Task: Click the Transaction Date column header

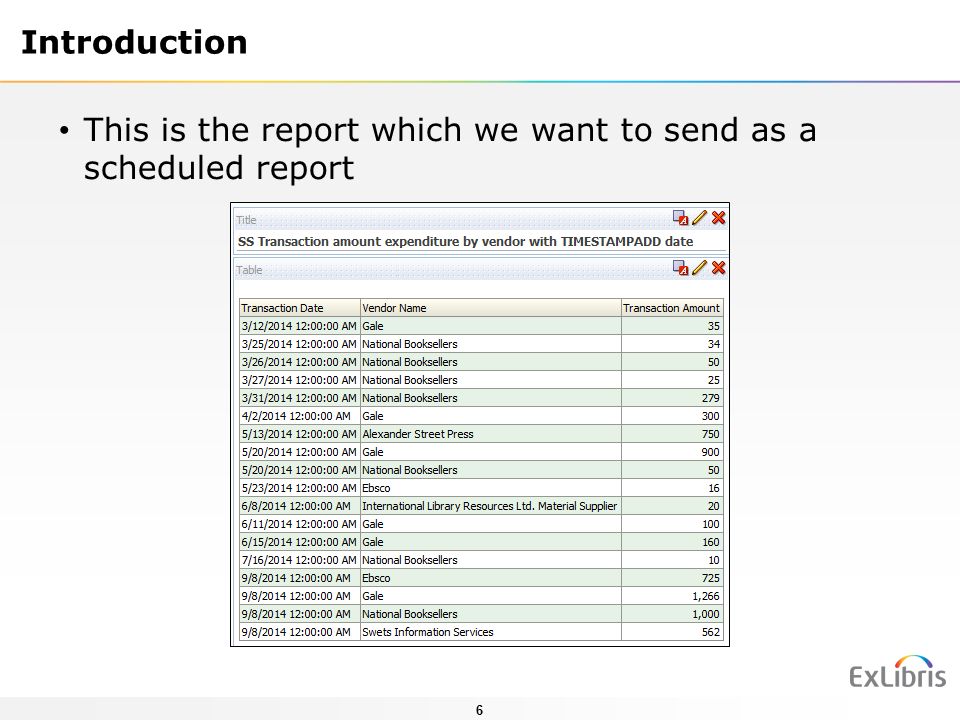Action: click(x=300, y=308)
